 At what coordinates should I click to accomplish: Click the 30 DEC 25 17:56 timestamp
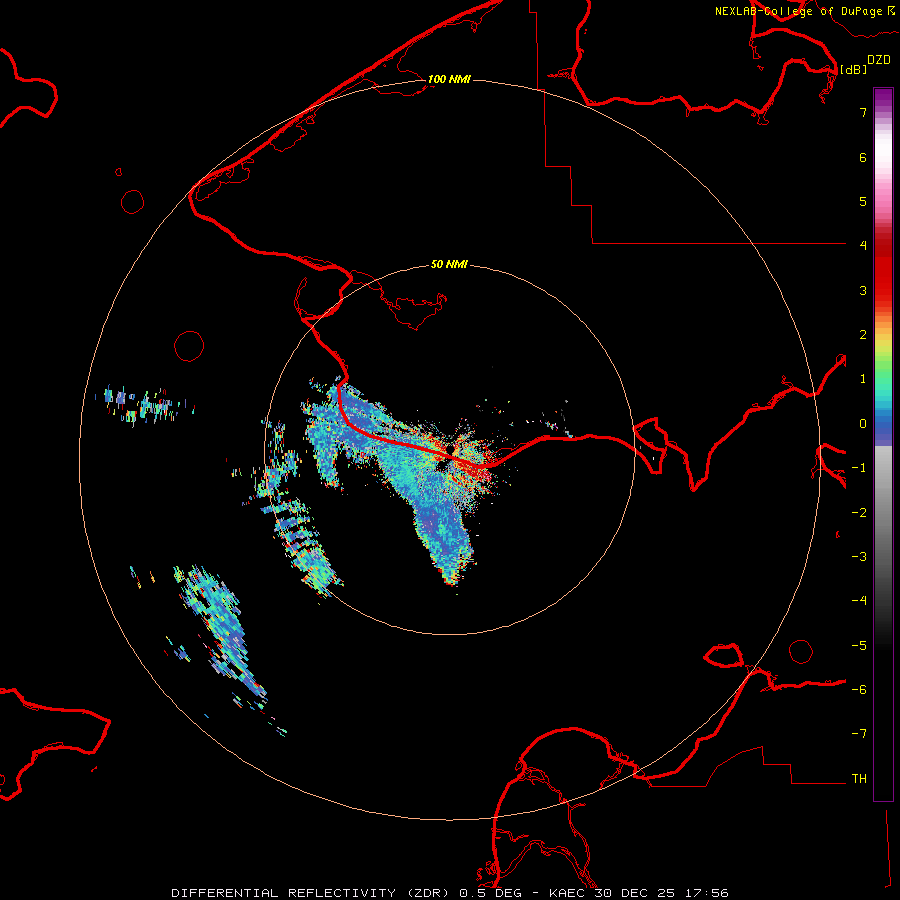661,893
